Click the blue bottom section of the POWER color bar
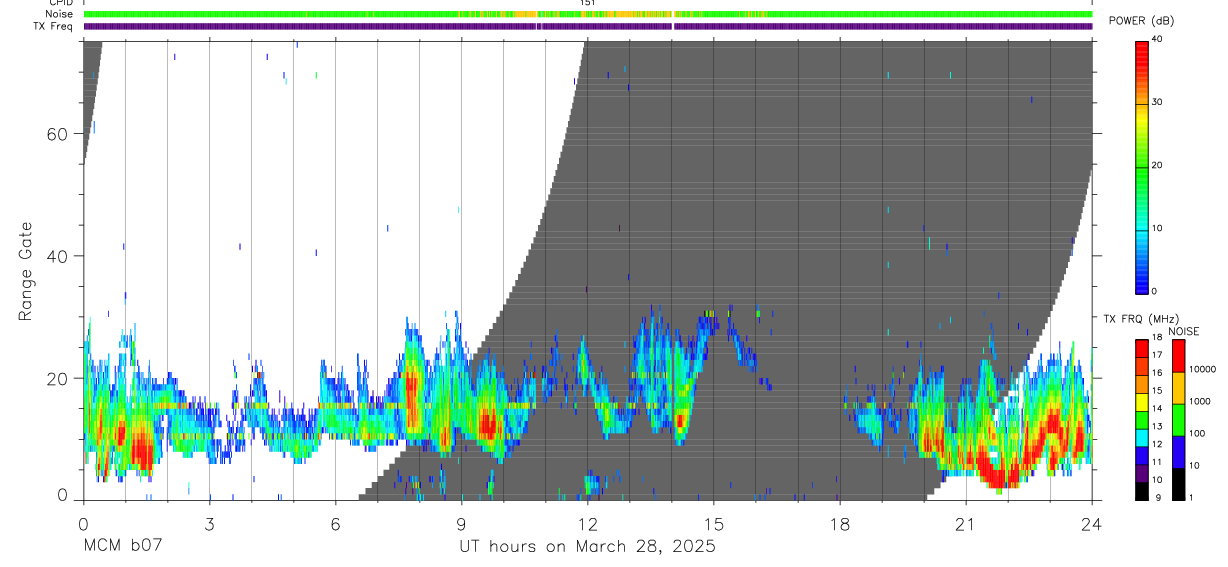Image resolution: width=1228 pixels, height=567 pixels. point(1142,275)
